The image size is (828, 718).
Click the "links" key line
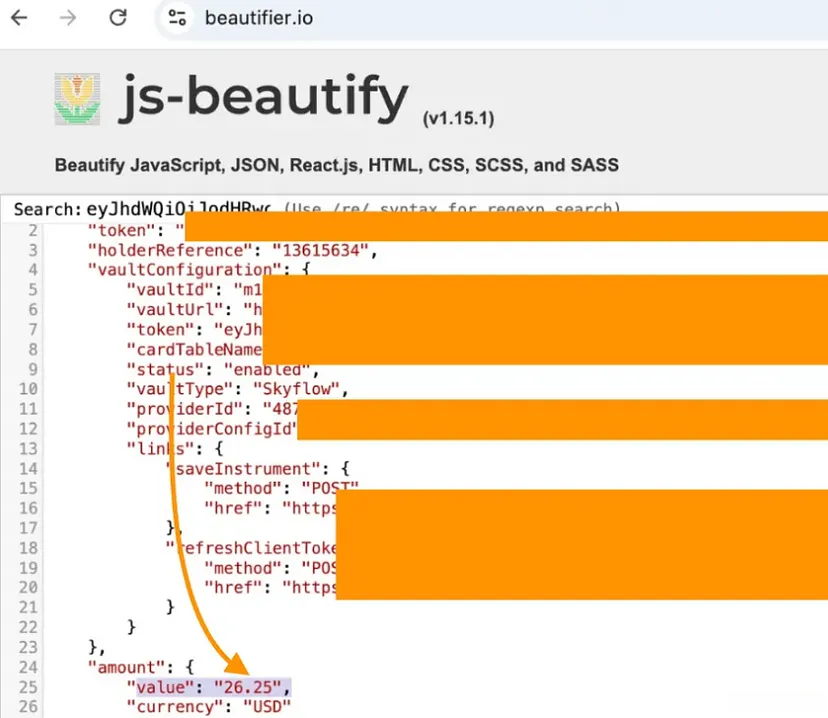point(175,449)
